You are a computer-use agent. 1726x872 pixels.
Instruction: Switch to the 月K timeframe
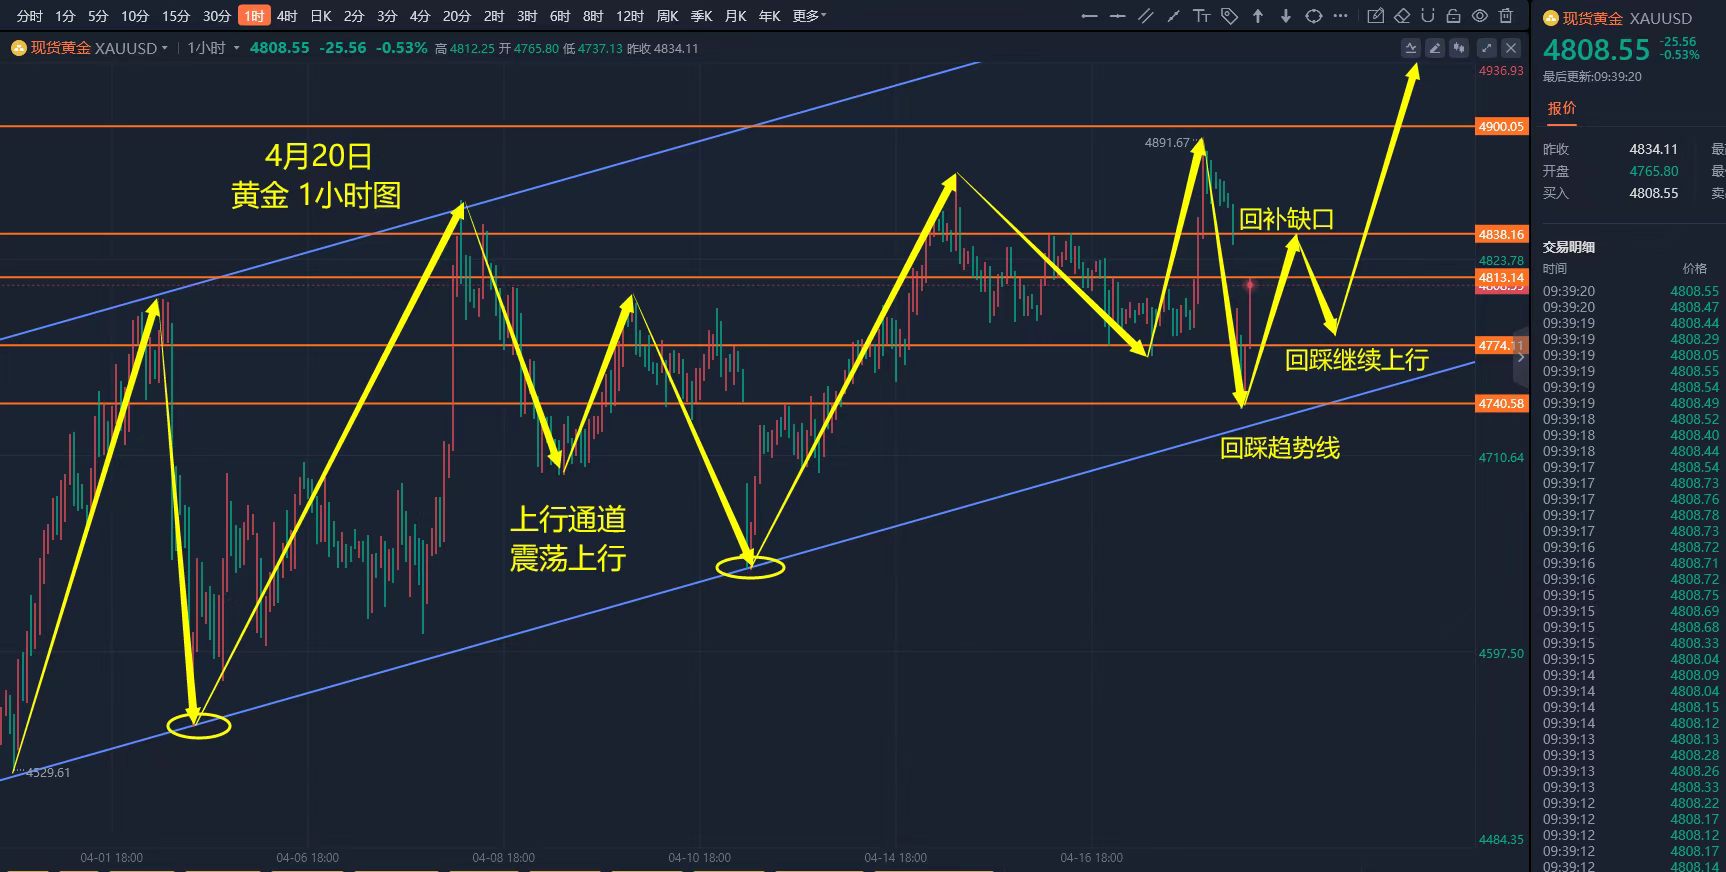click(x=736, y=16)
